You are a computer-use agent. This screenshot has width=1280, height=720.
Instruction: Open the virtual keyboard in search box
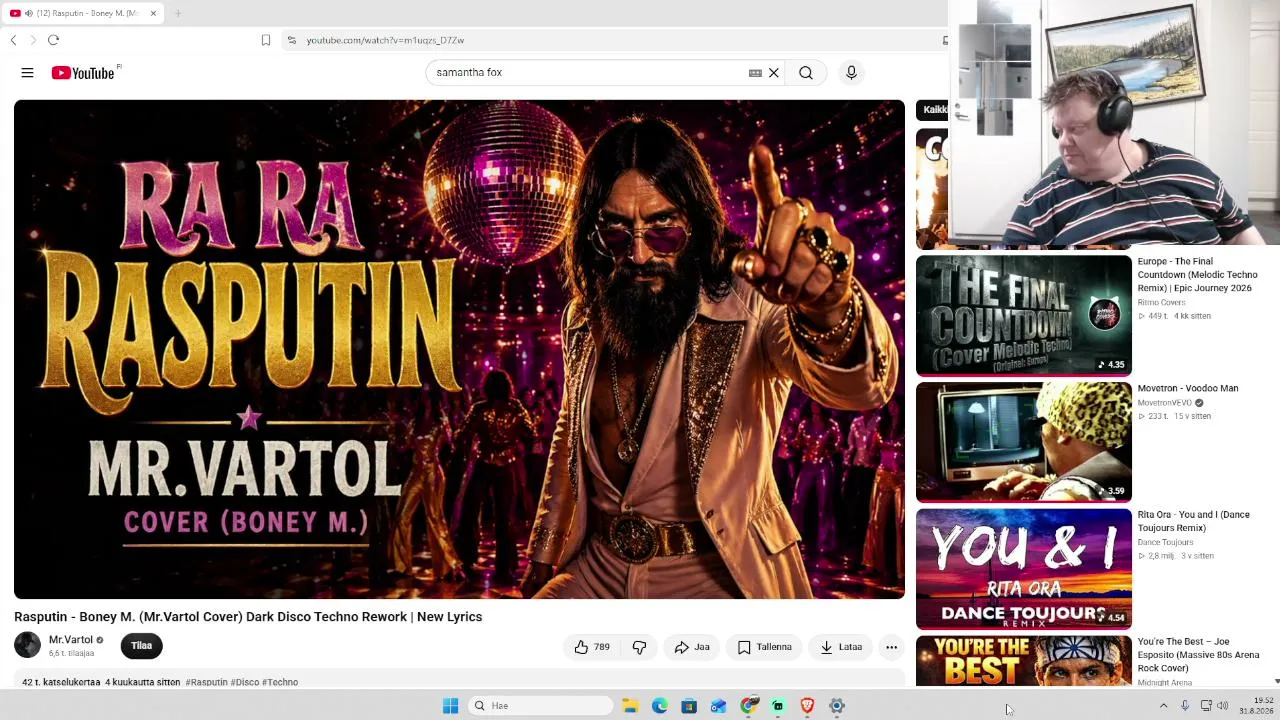[755, 73]
